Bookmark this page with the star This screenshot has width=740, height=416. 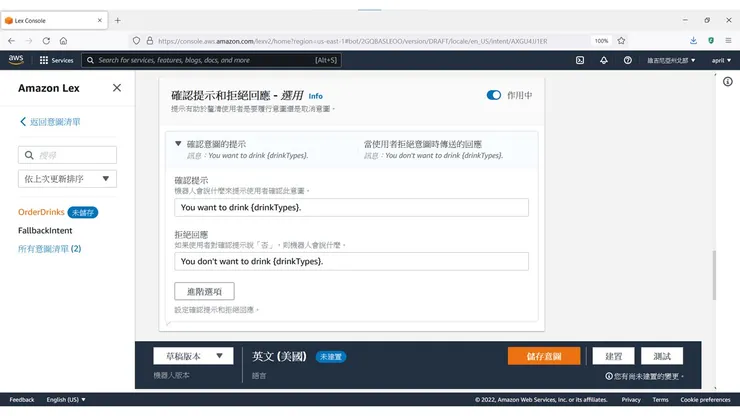coord(621,41)
